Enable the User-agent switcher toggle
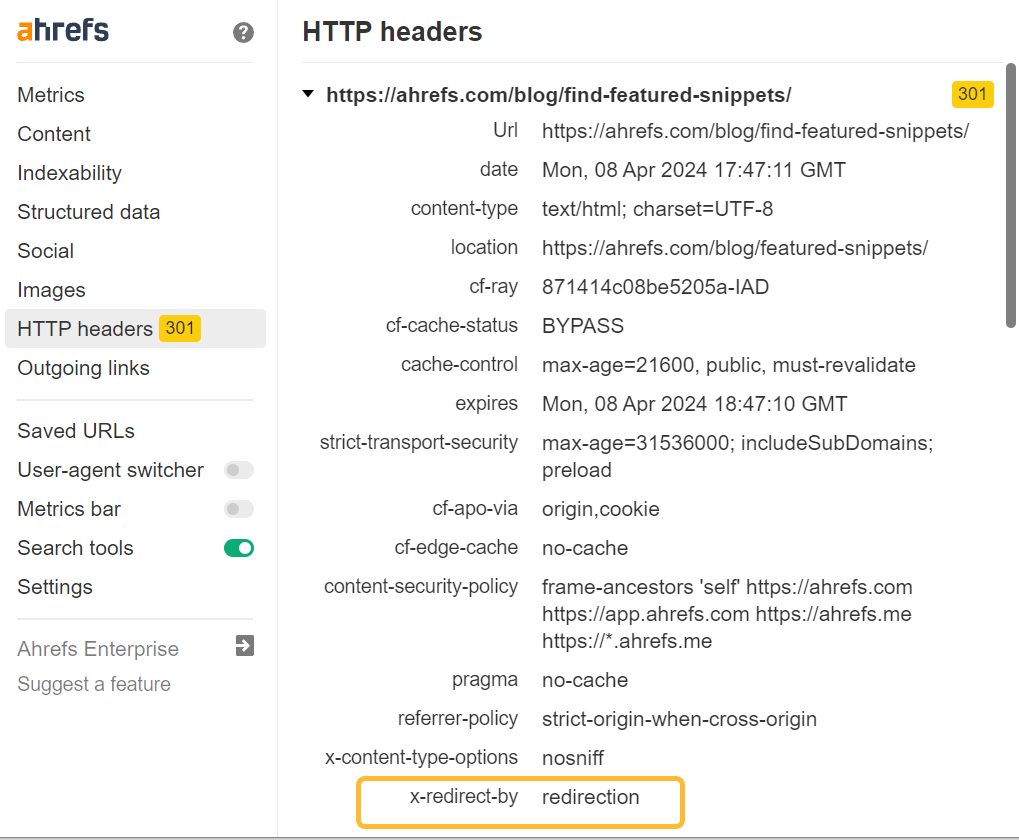Screen dimensions: 1019x840 click(238, 470)
